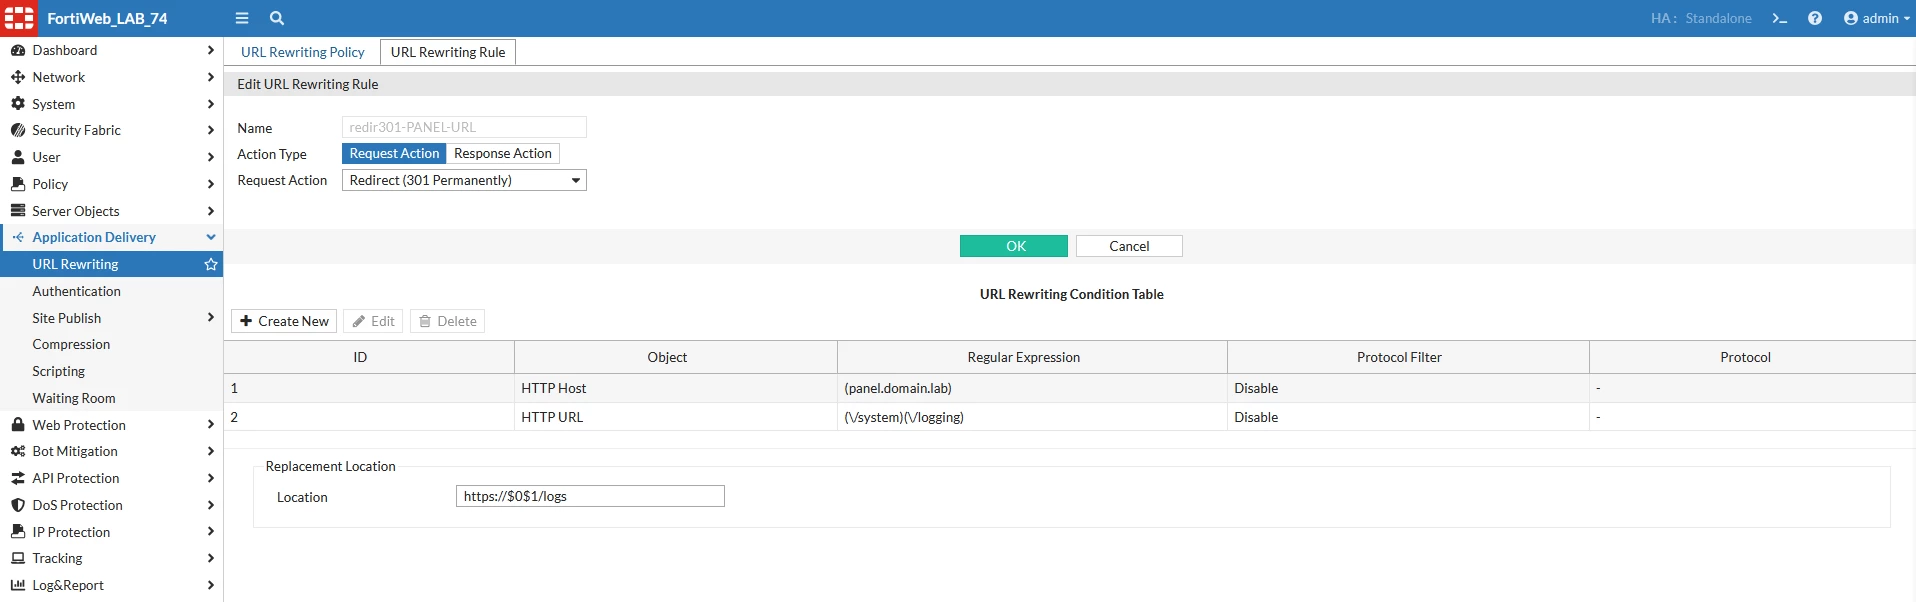1916x602 pixels.
Task: Expand the Web Protection chevron
Action: pos(210,425)
